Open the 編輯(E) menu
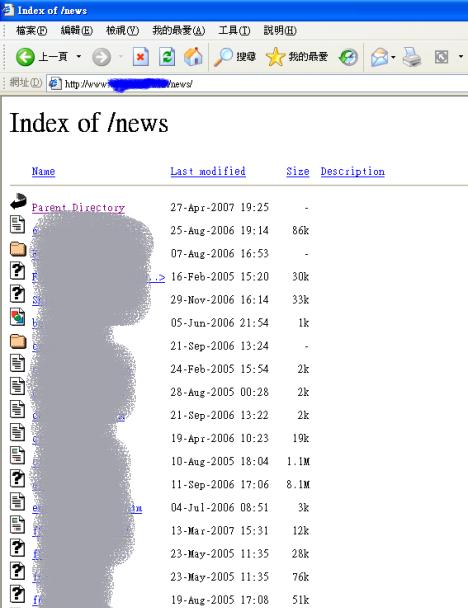Image resolution: width=468 pixels, height=608 pixels. point(77,30)
